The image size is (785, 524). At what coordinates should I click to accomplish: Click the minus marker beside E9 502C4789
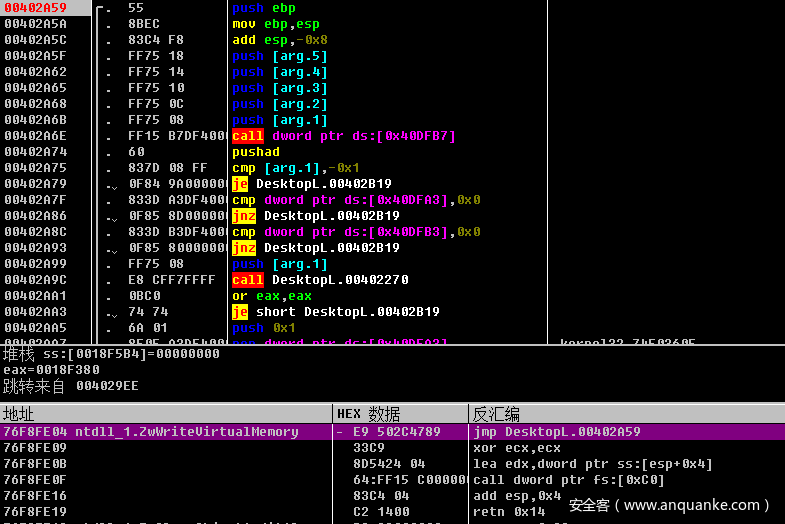(340, 432)
